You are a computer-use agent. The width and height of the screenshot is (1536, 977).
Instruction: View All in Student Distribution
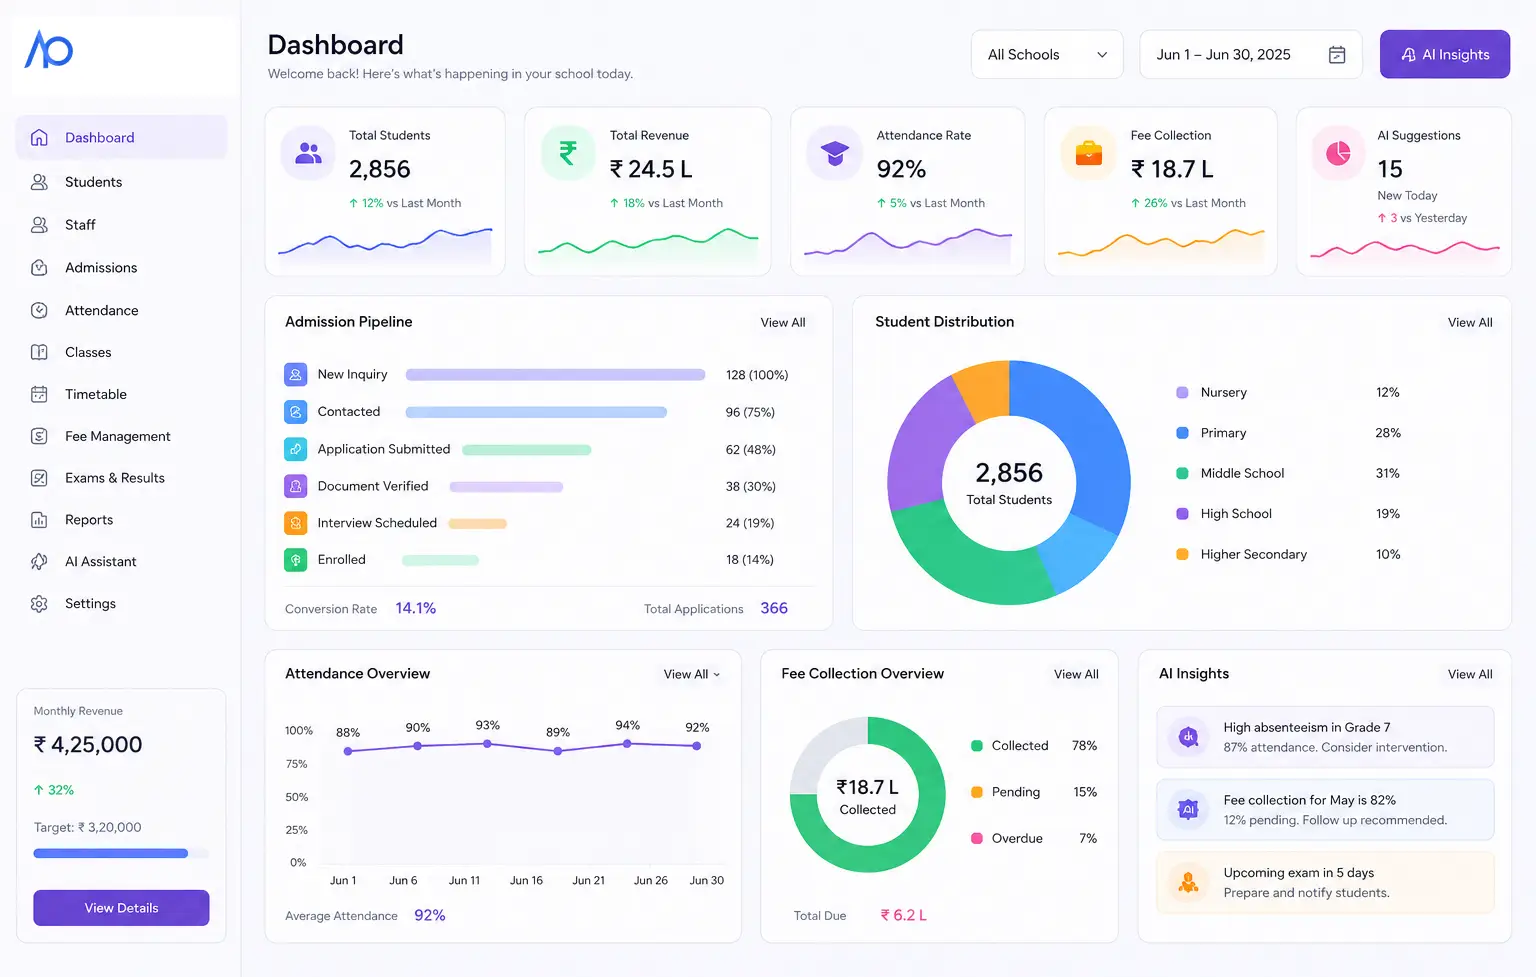[x=1470, y=323]
